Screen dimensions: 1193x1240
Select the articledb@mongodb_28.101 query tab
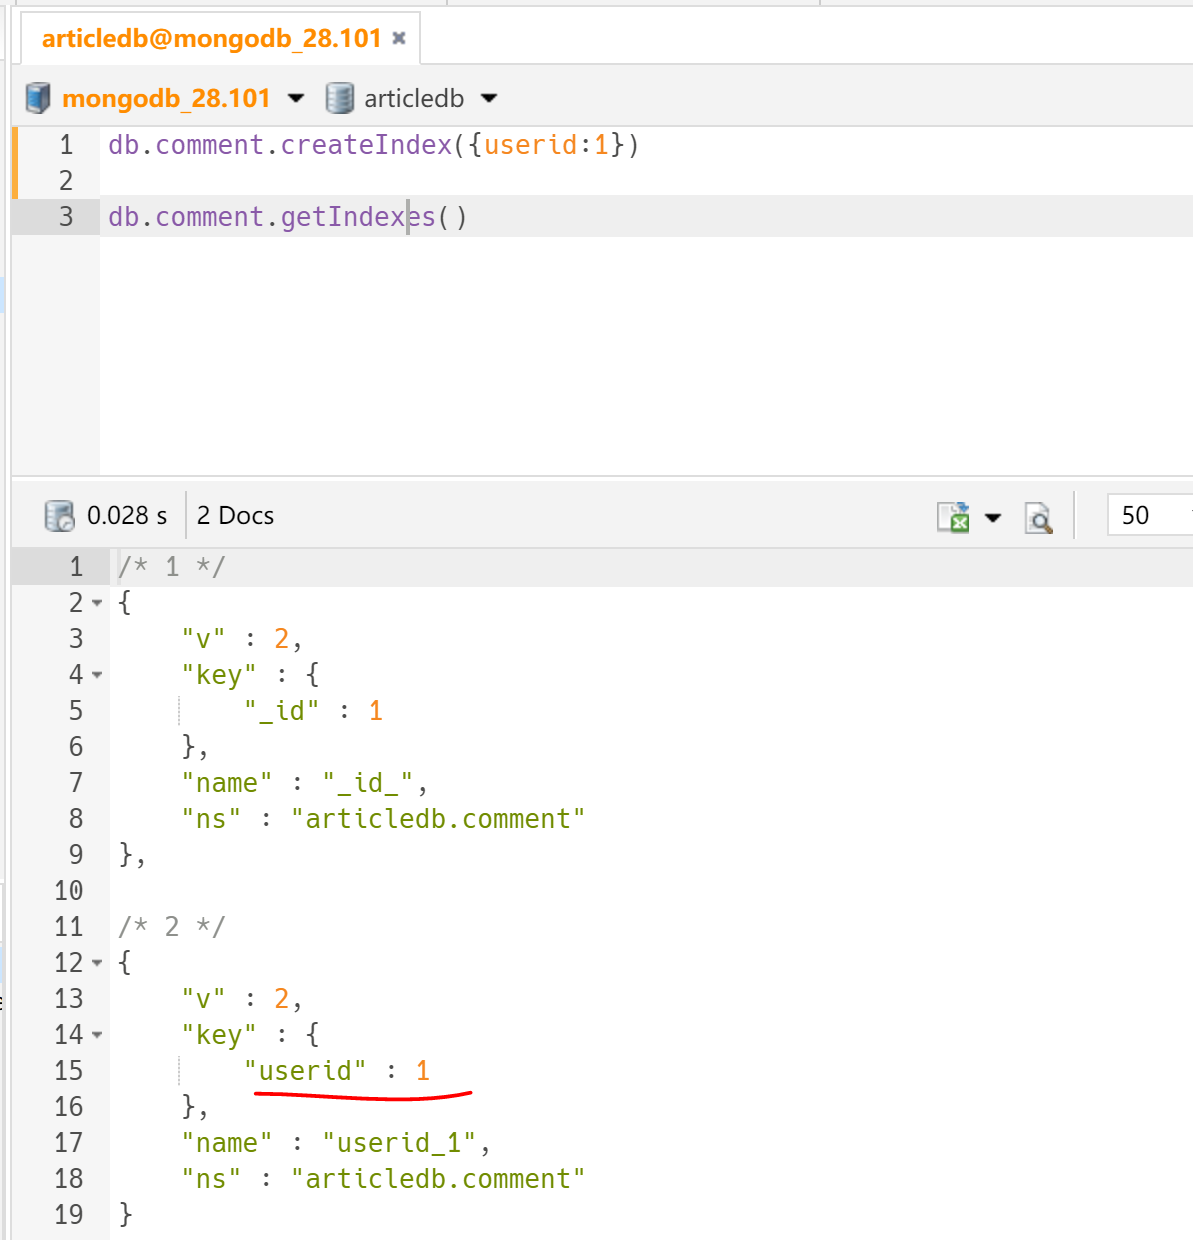[x=211, y=39]
